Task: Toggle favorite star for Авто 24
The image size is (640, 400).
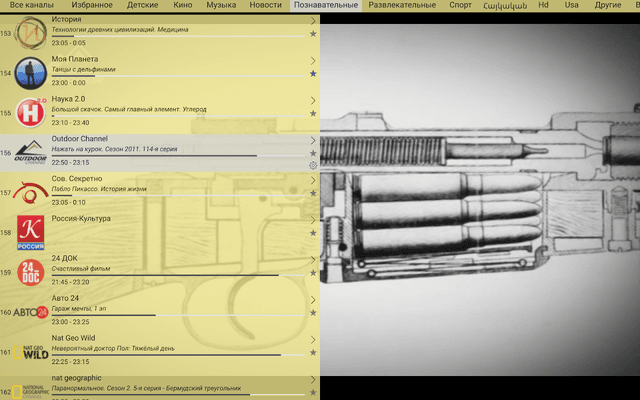Action: click(313, 313)
